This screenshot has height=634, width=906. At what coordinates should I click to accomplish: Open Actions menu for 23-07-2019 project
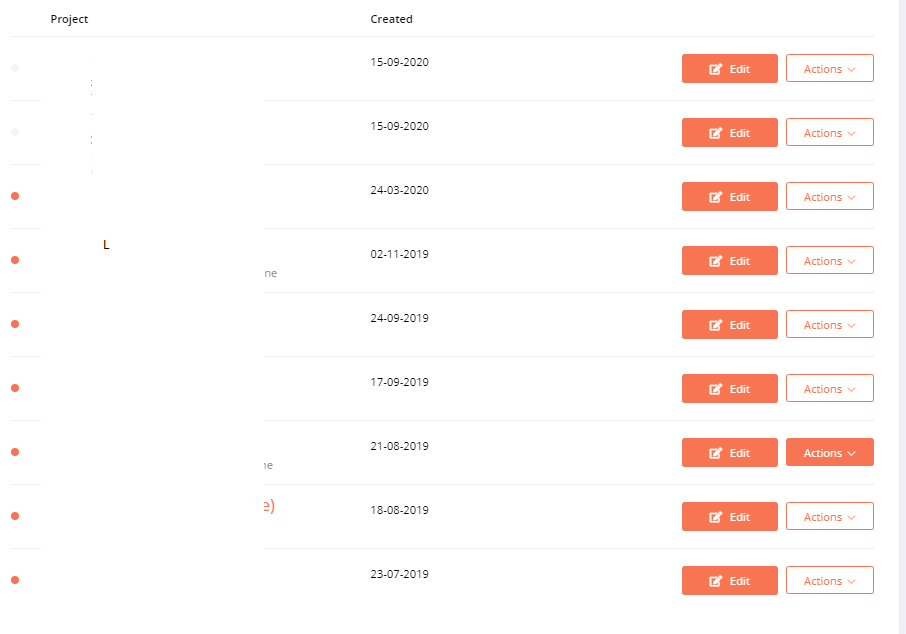tap(829, 580)
